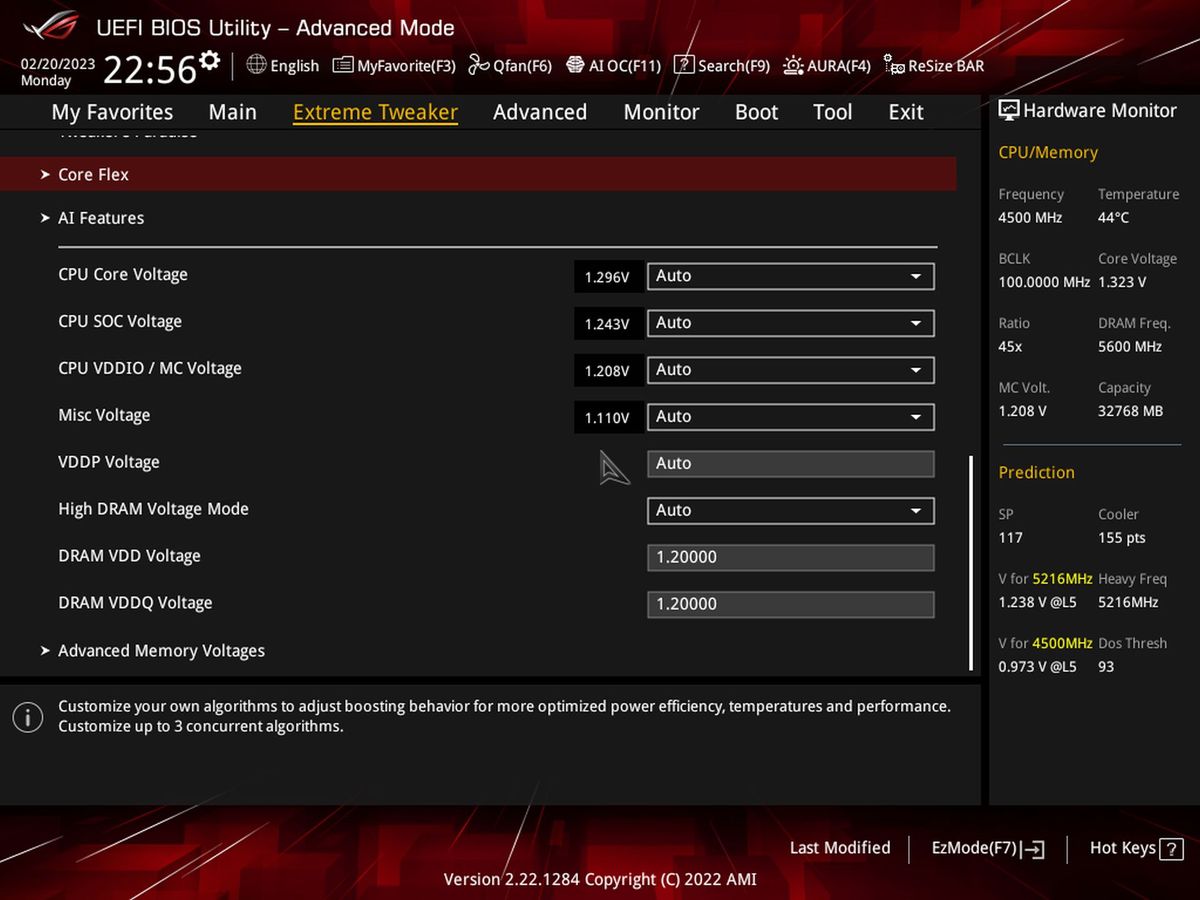Open MyFavorite(F3) list icon
The height and width of the screenshot is (900, 1200).
343,65
